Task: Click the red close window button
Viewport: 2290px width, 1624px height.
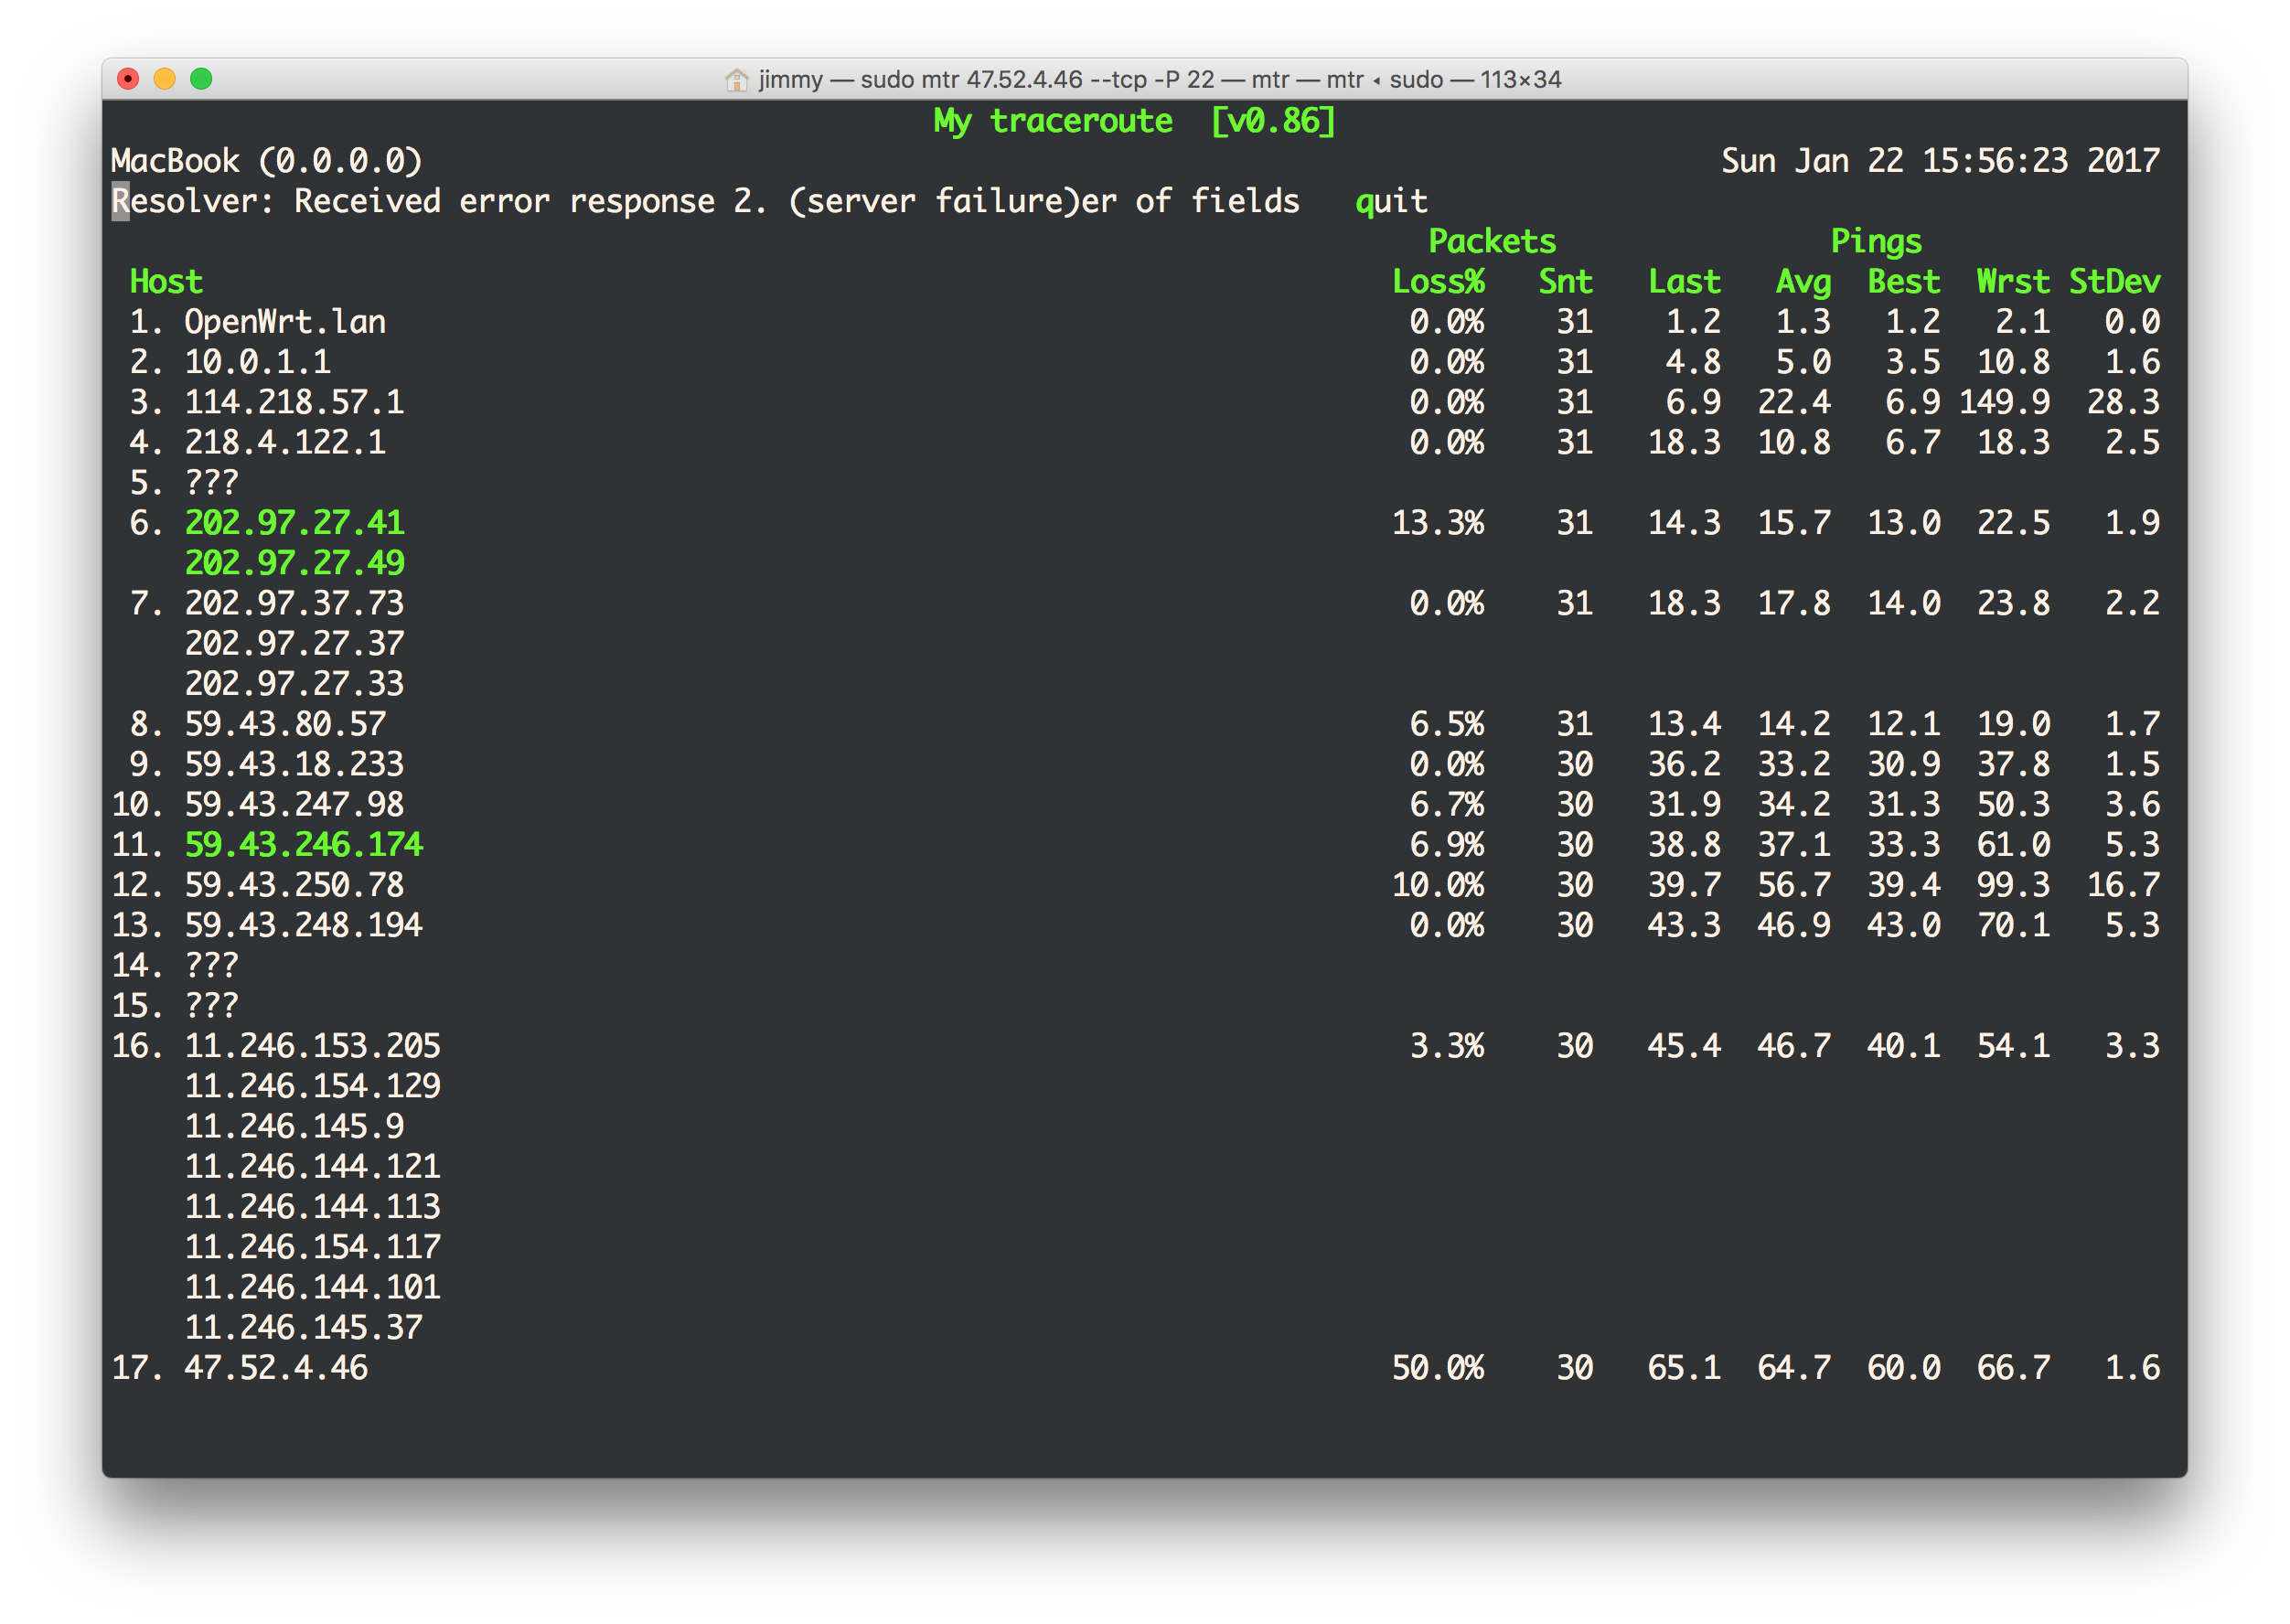Action: click(x=128, y=79)
